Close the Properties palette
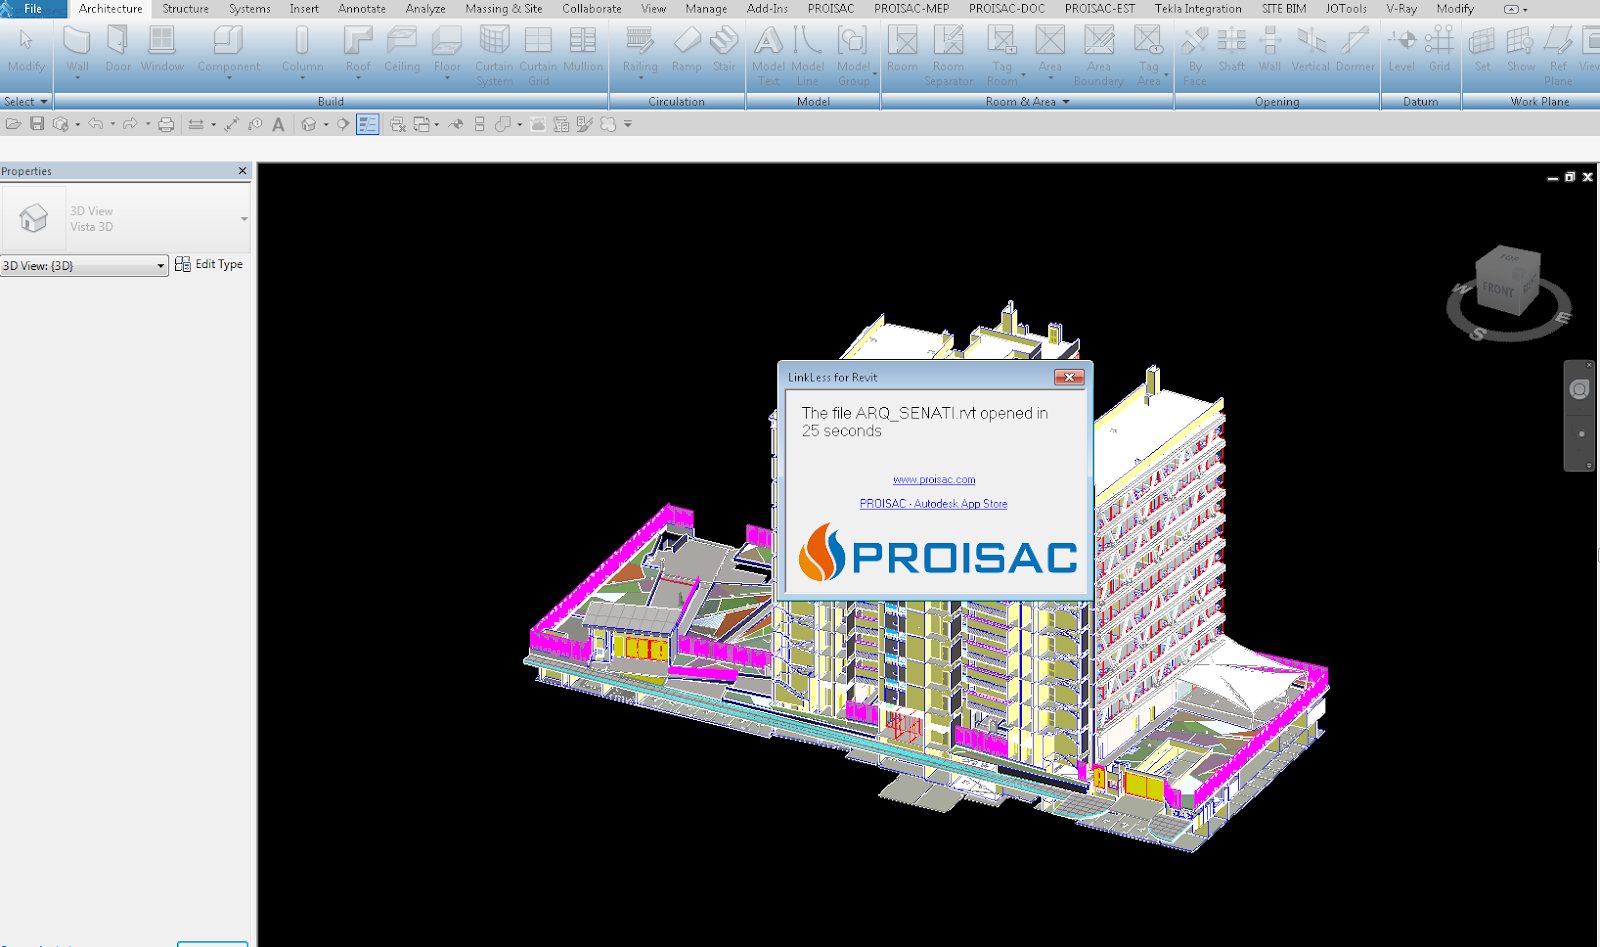 (242, 171)
